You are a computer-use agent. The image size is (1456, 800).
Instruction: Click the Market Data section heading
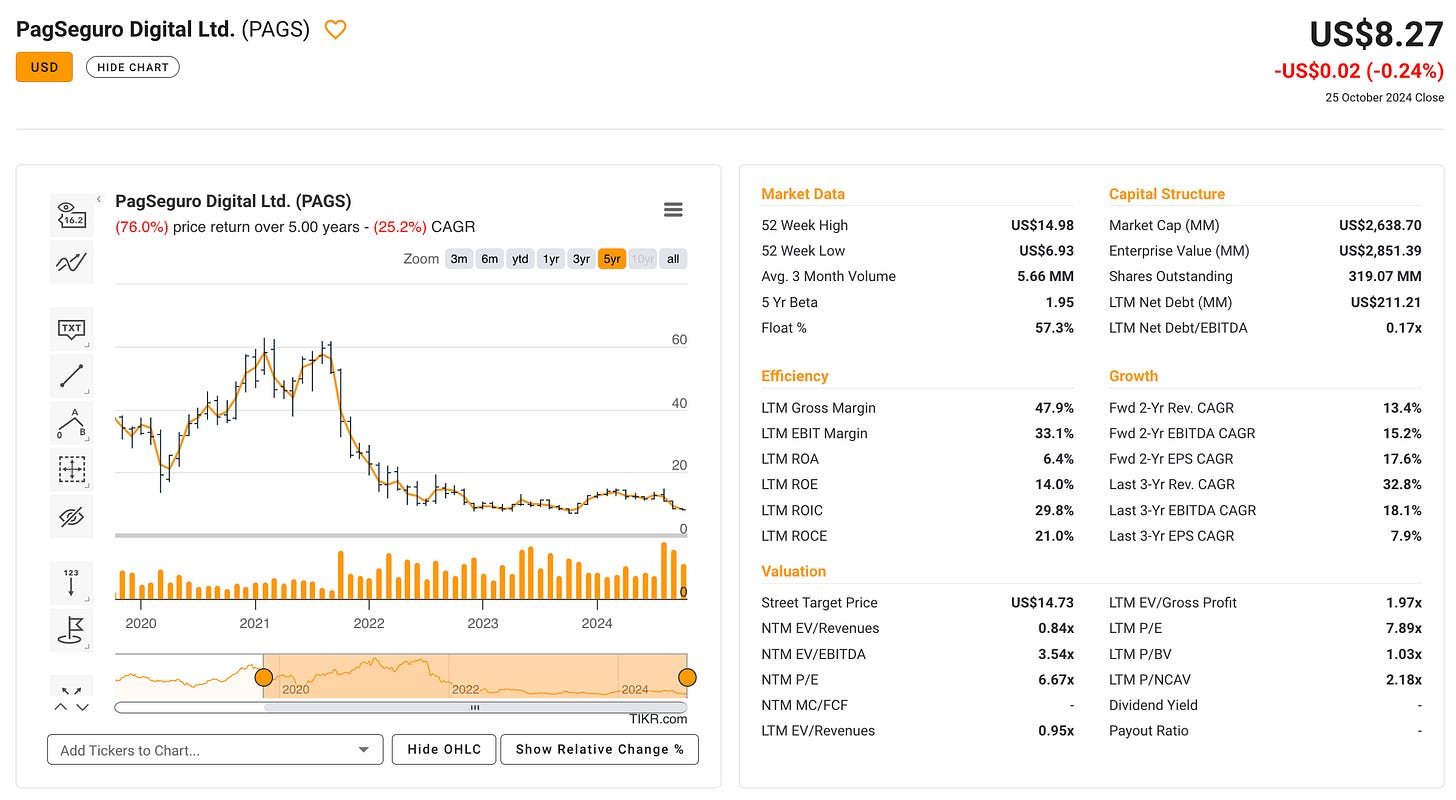click(x=803, y=194)
